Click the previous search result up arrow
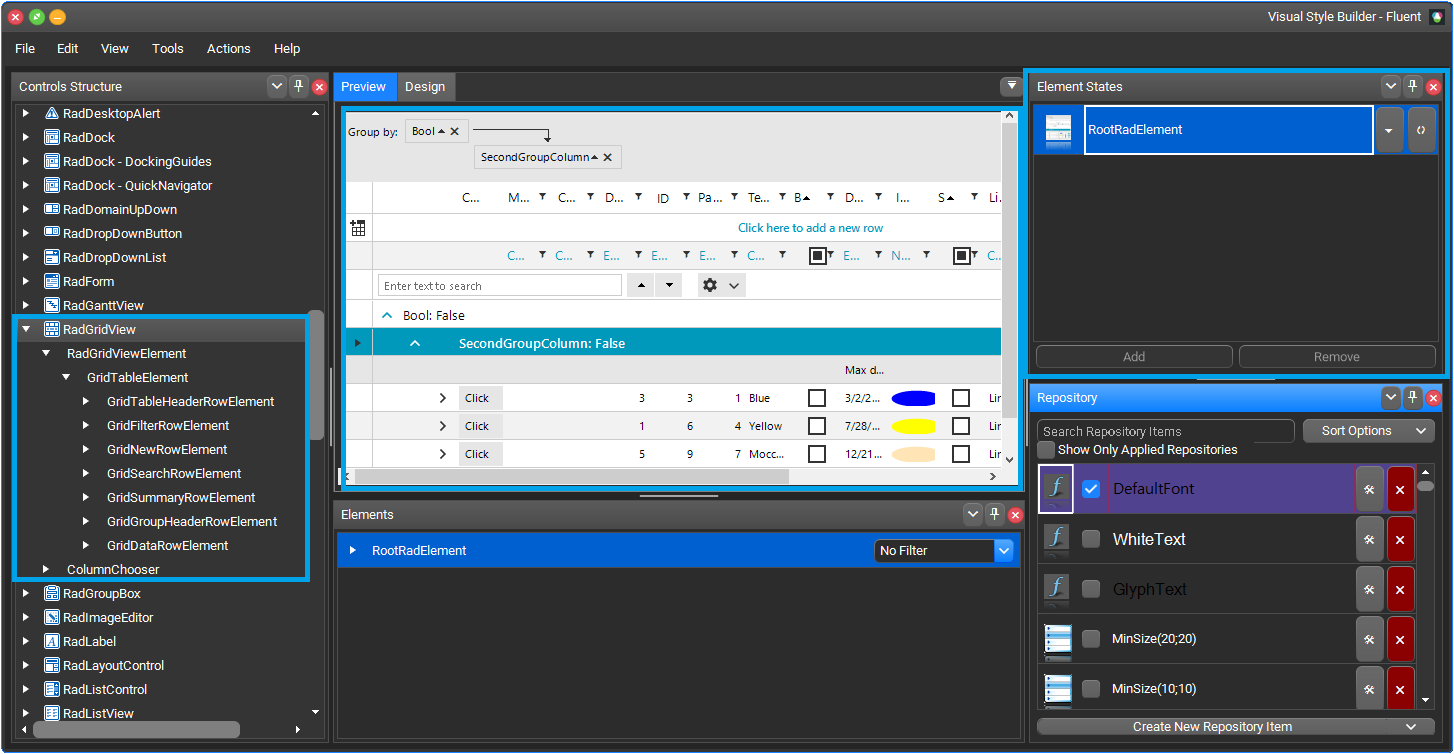 click(x=641, y=285)
